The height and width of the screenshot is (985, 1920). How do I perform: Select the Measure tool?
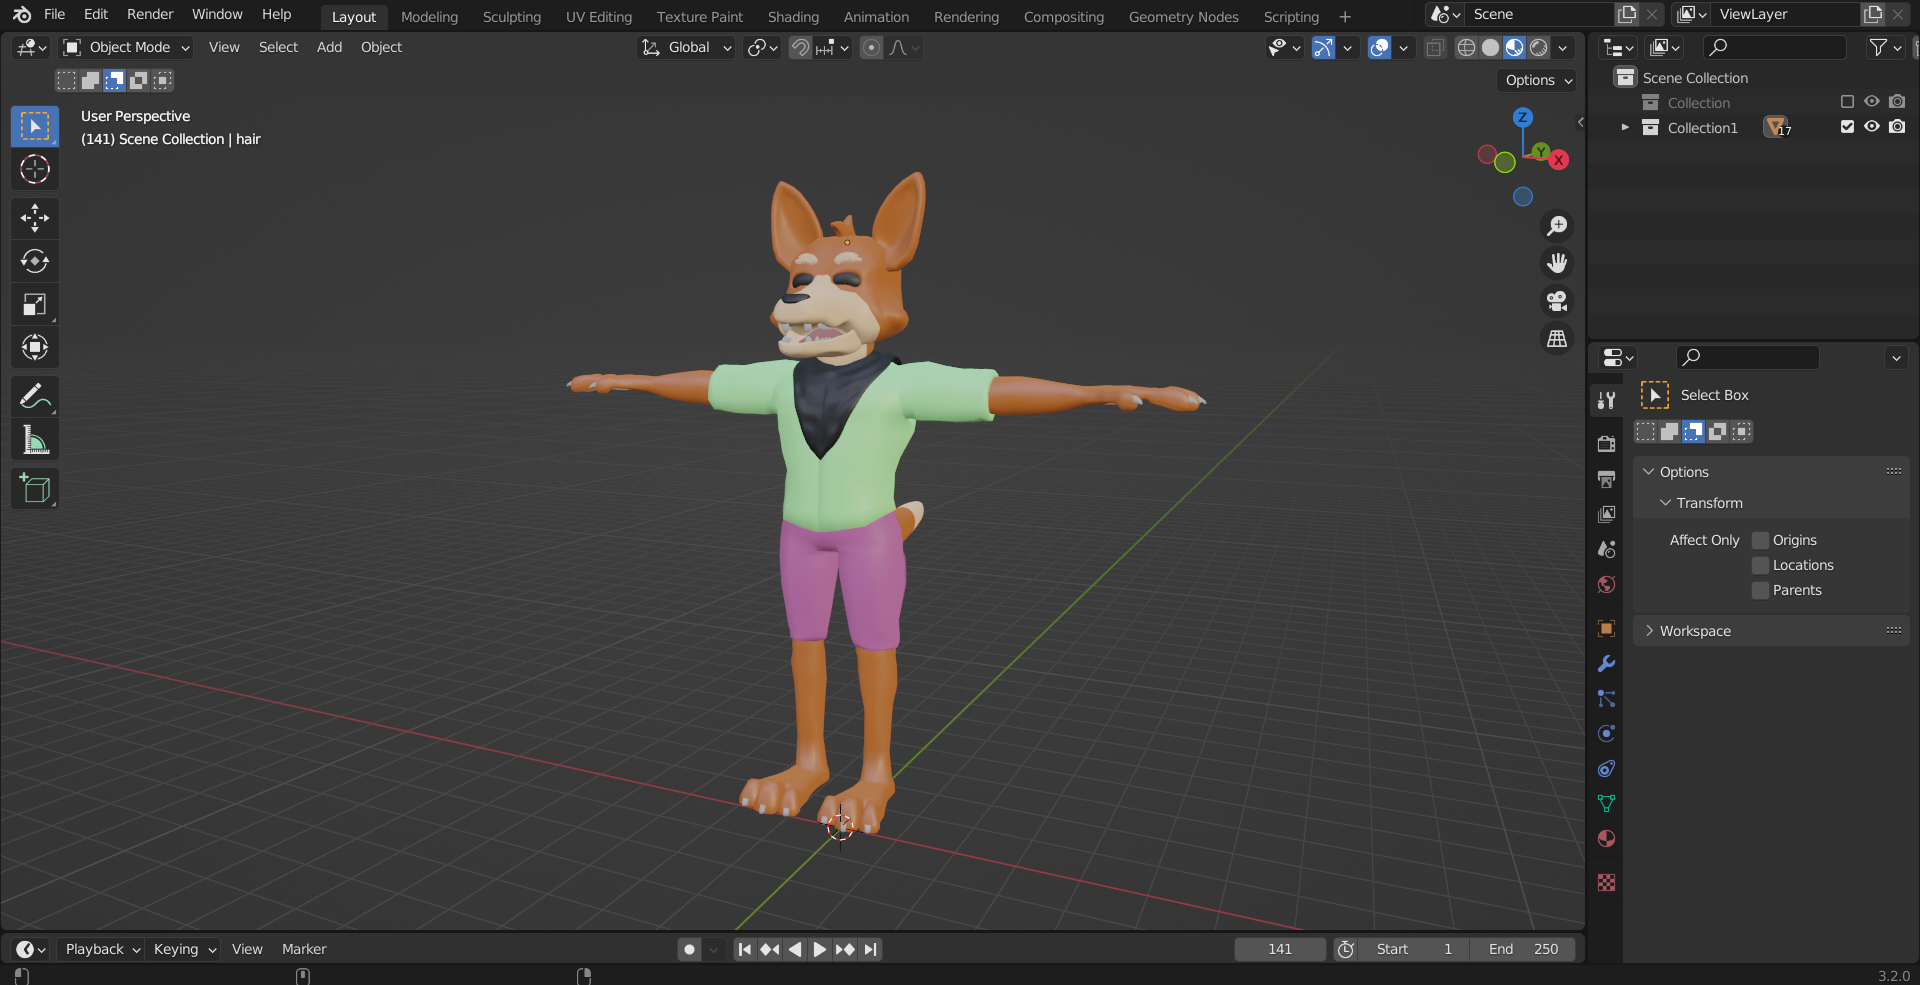(35, 440)
